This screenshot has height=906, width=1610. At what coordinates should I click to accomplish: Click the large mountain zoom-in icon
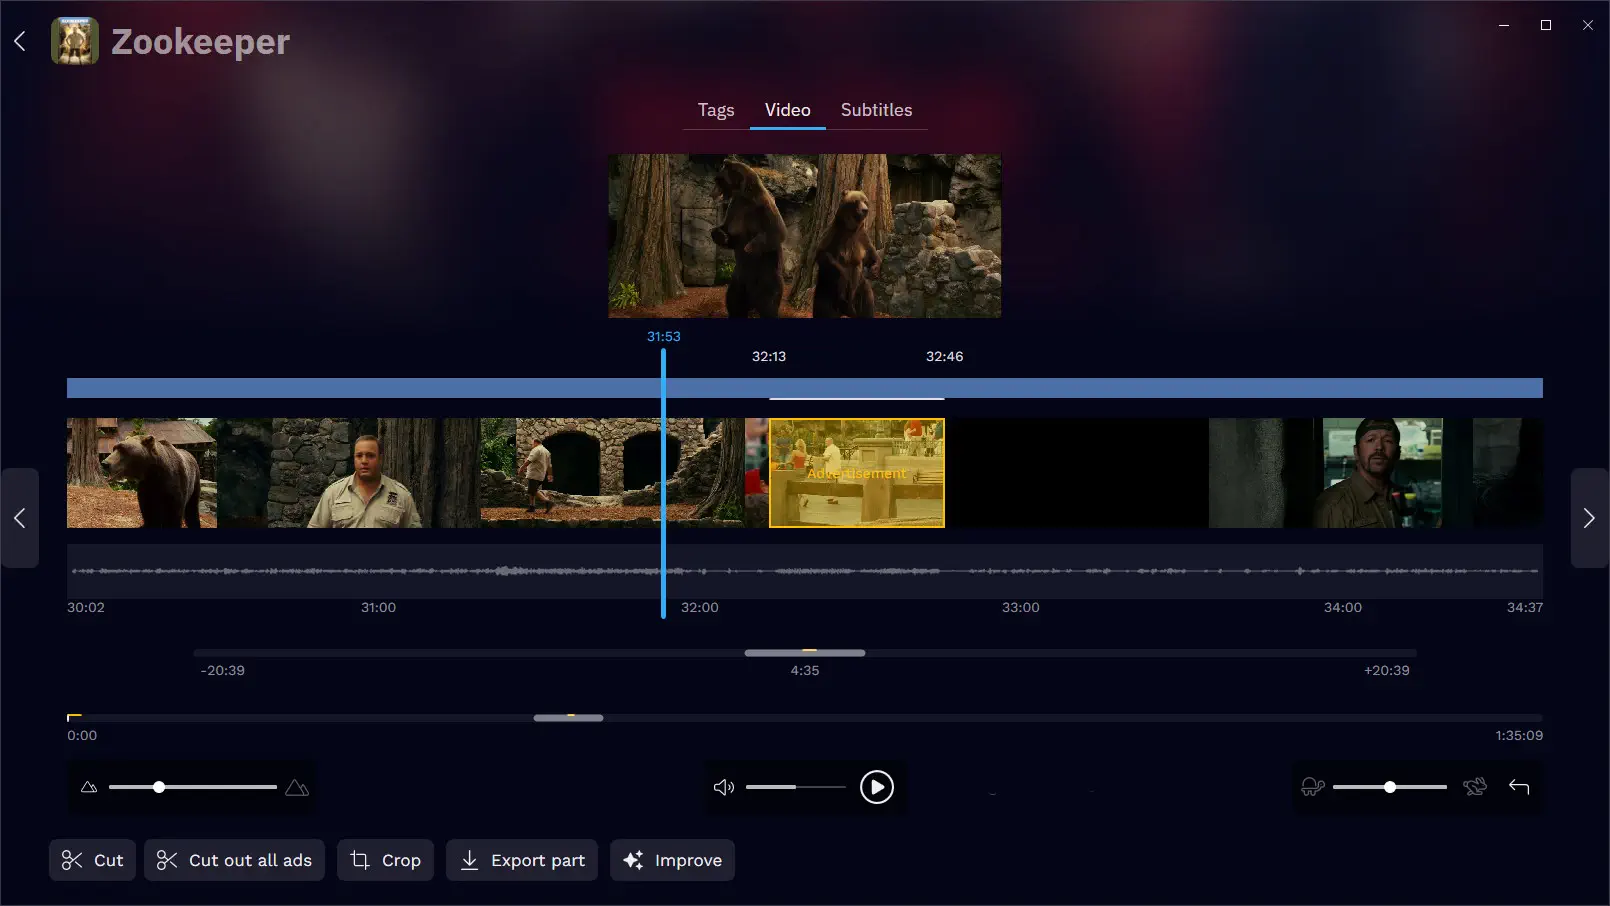297,787
